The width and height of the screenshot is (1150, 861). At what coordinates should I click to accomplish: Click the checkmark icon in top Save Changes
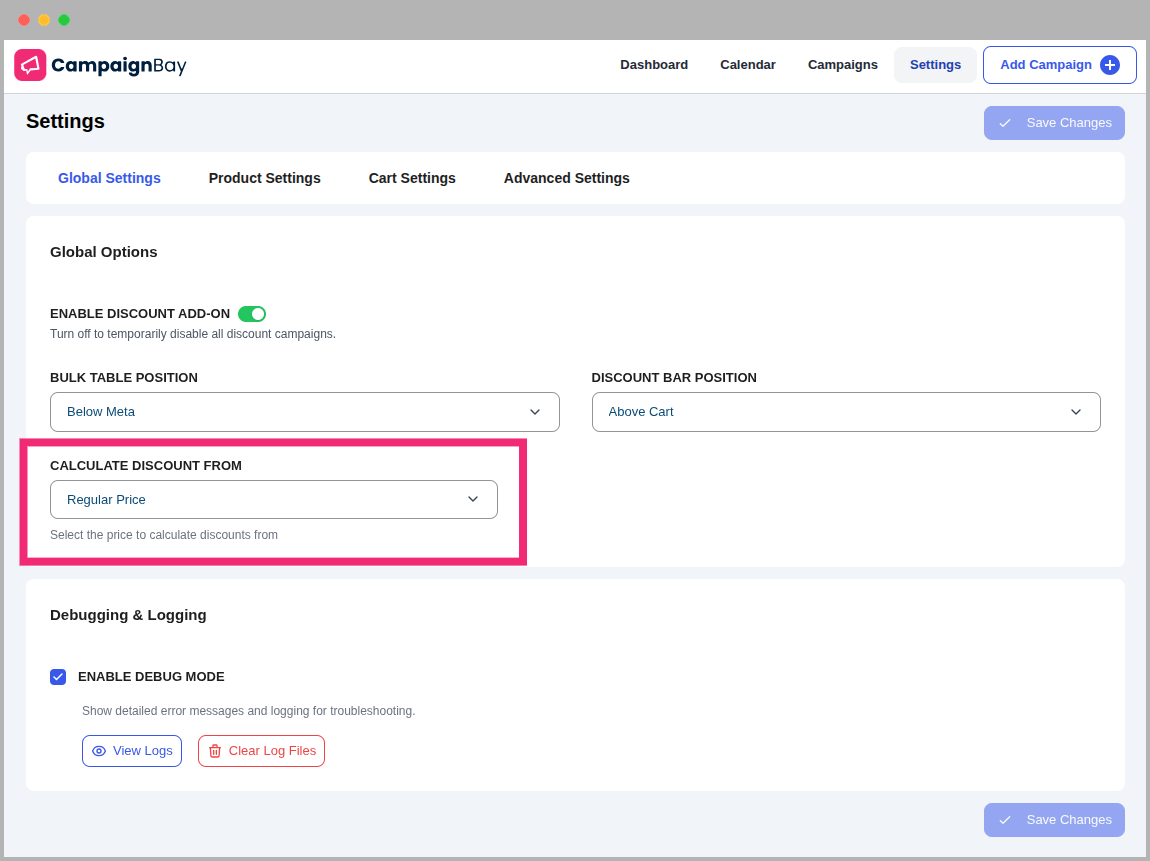1005,123
